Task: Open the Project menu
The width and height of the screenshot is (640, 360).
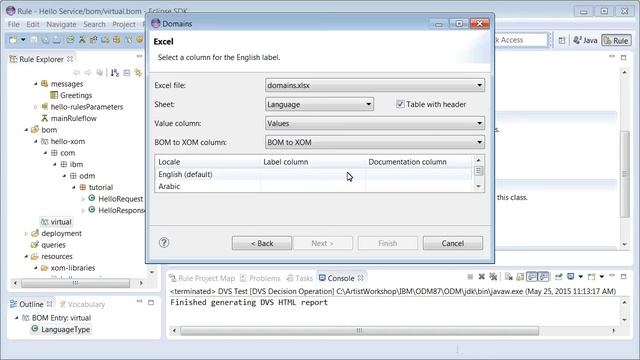Action: (124, 24)
